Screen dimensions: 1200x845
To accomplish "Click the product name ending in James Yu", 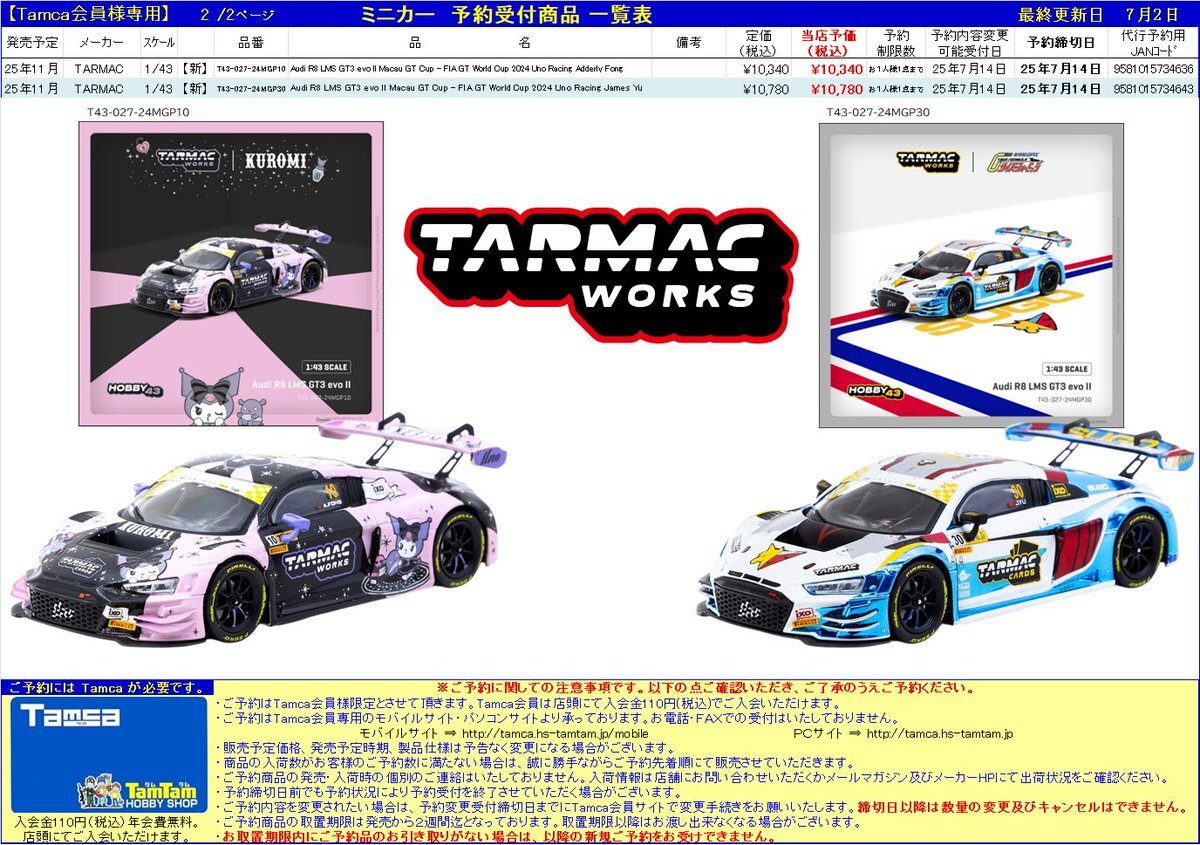I will pyautogui.click(x=466, y=89).
